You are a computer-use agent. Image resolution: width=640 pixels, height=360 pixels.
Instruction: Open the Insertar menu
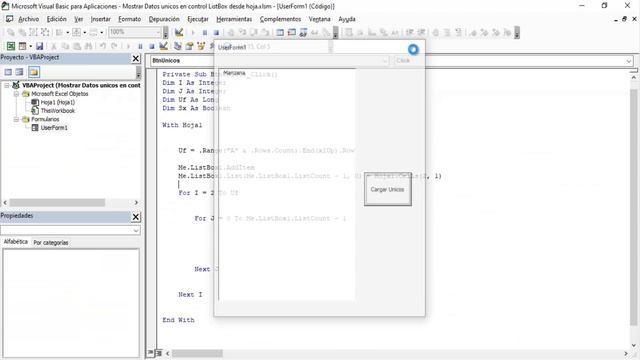[x=100, y=19]
